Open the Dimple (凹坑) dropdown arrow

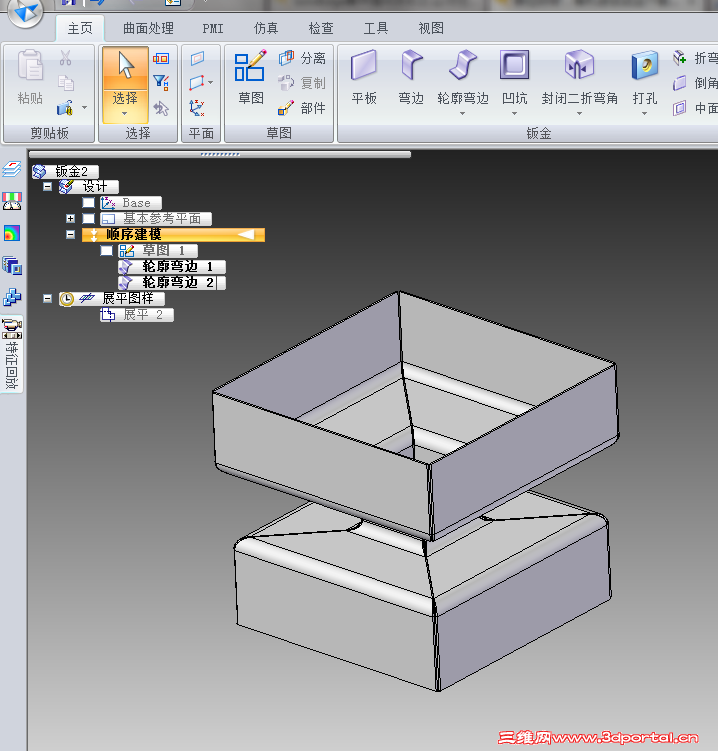coord(514,114)
